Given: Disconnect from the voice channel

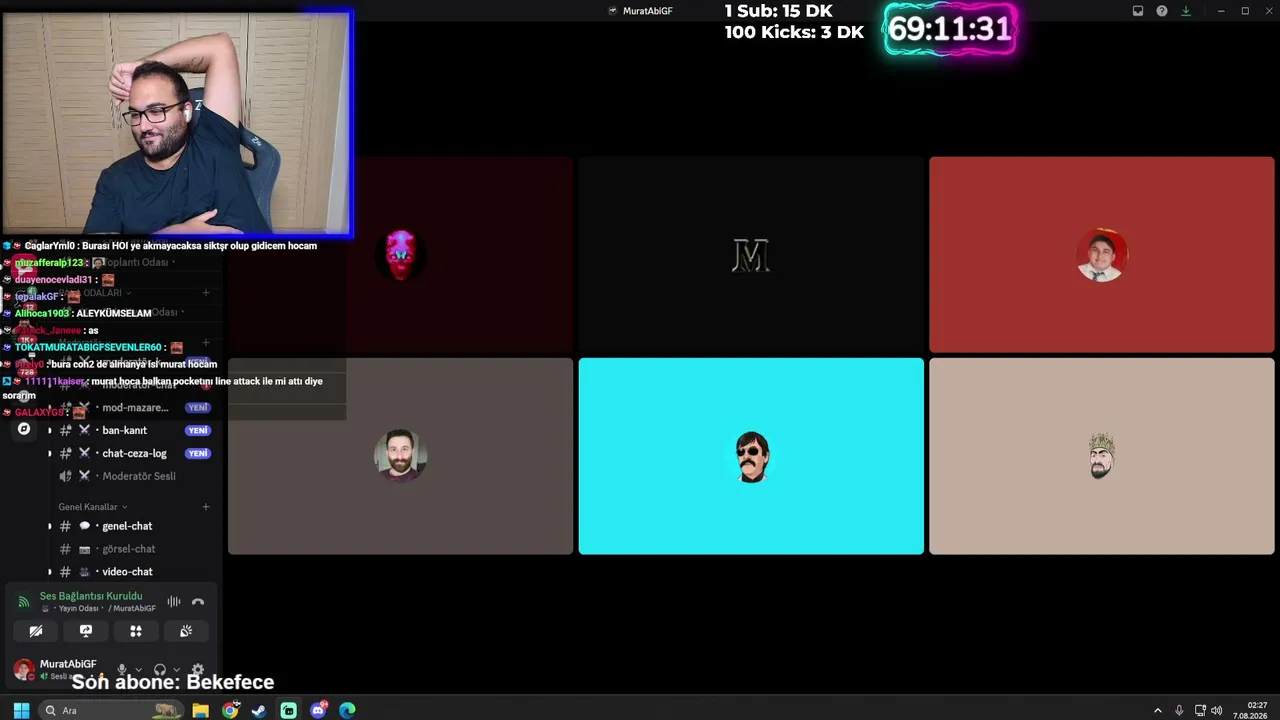Looking at the screenshot, I should (198, 601).
